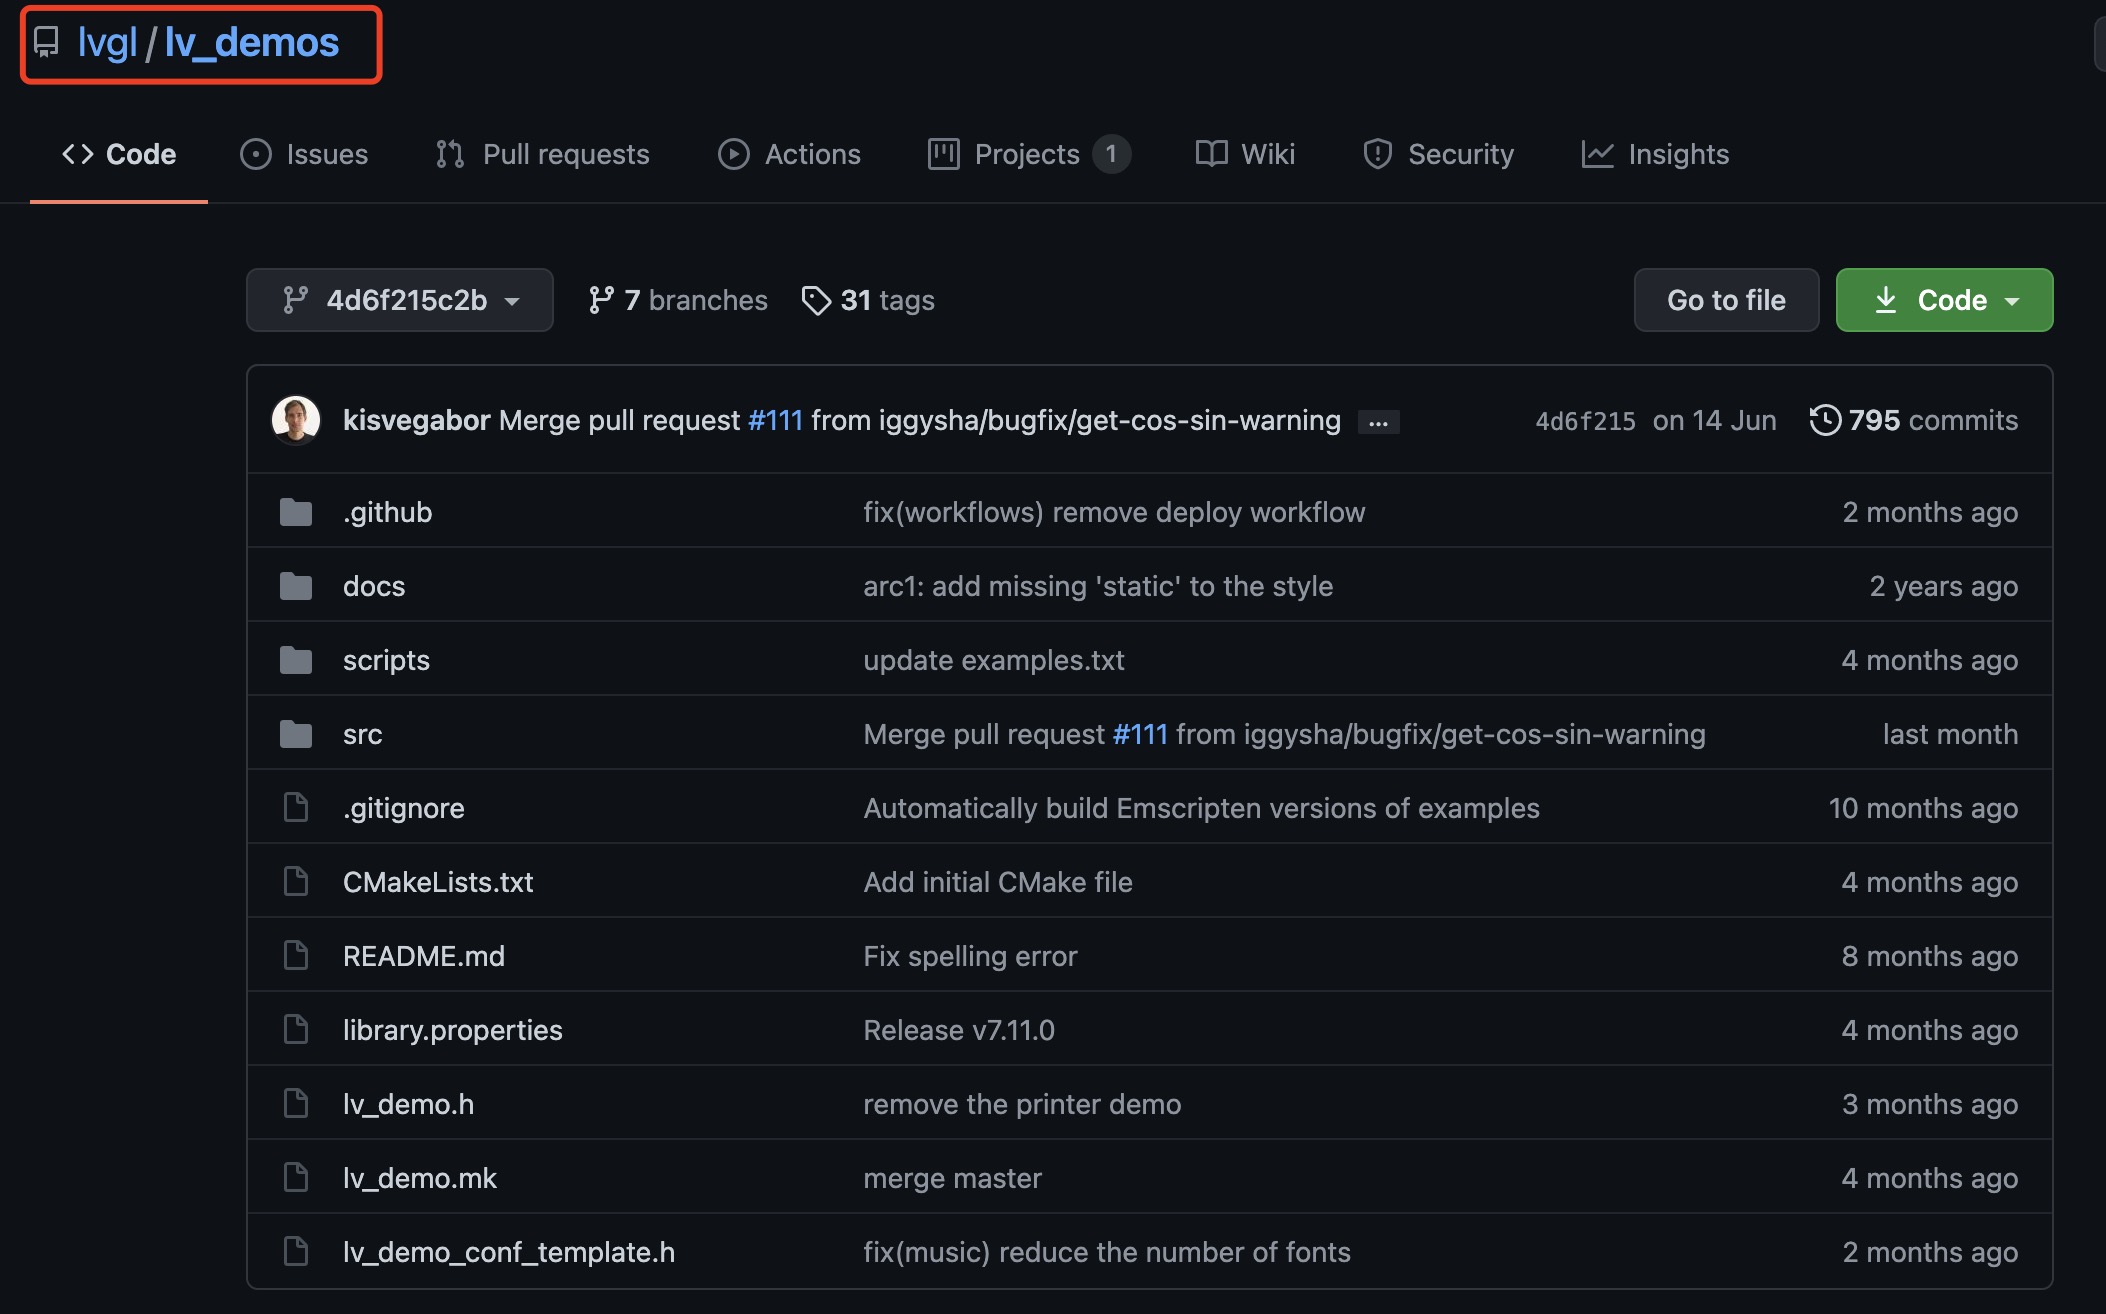Click the README.md file icon

pyautogui.click(x=296, y=955)
